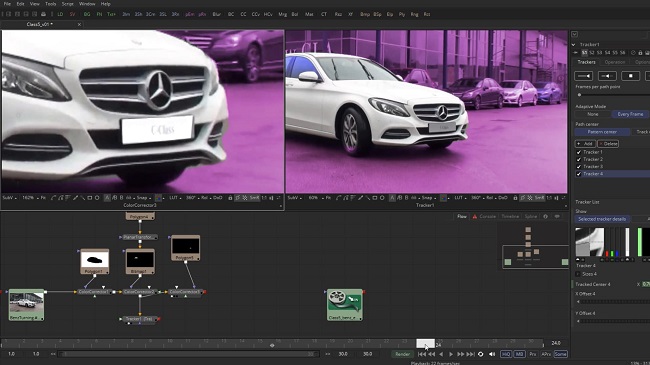The image size is (650, 365).
Task: Open the left viewer Snap dropdown
Action: [143, 198]
